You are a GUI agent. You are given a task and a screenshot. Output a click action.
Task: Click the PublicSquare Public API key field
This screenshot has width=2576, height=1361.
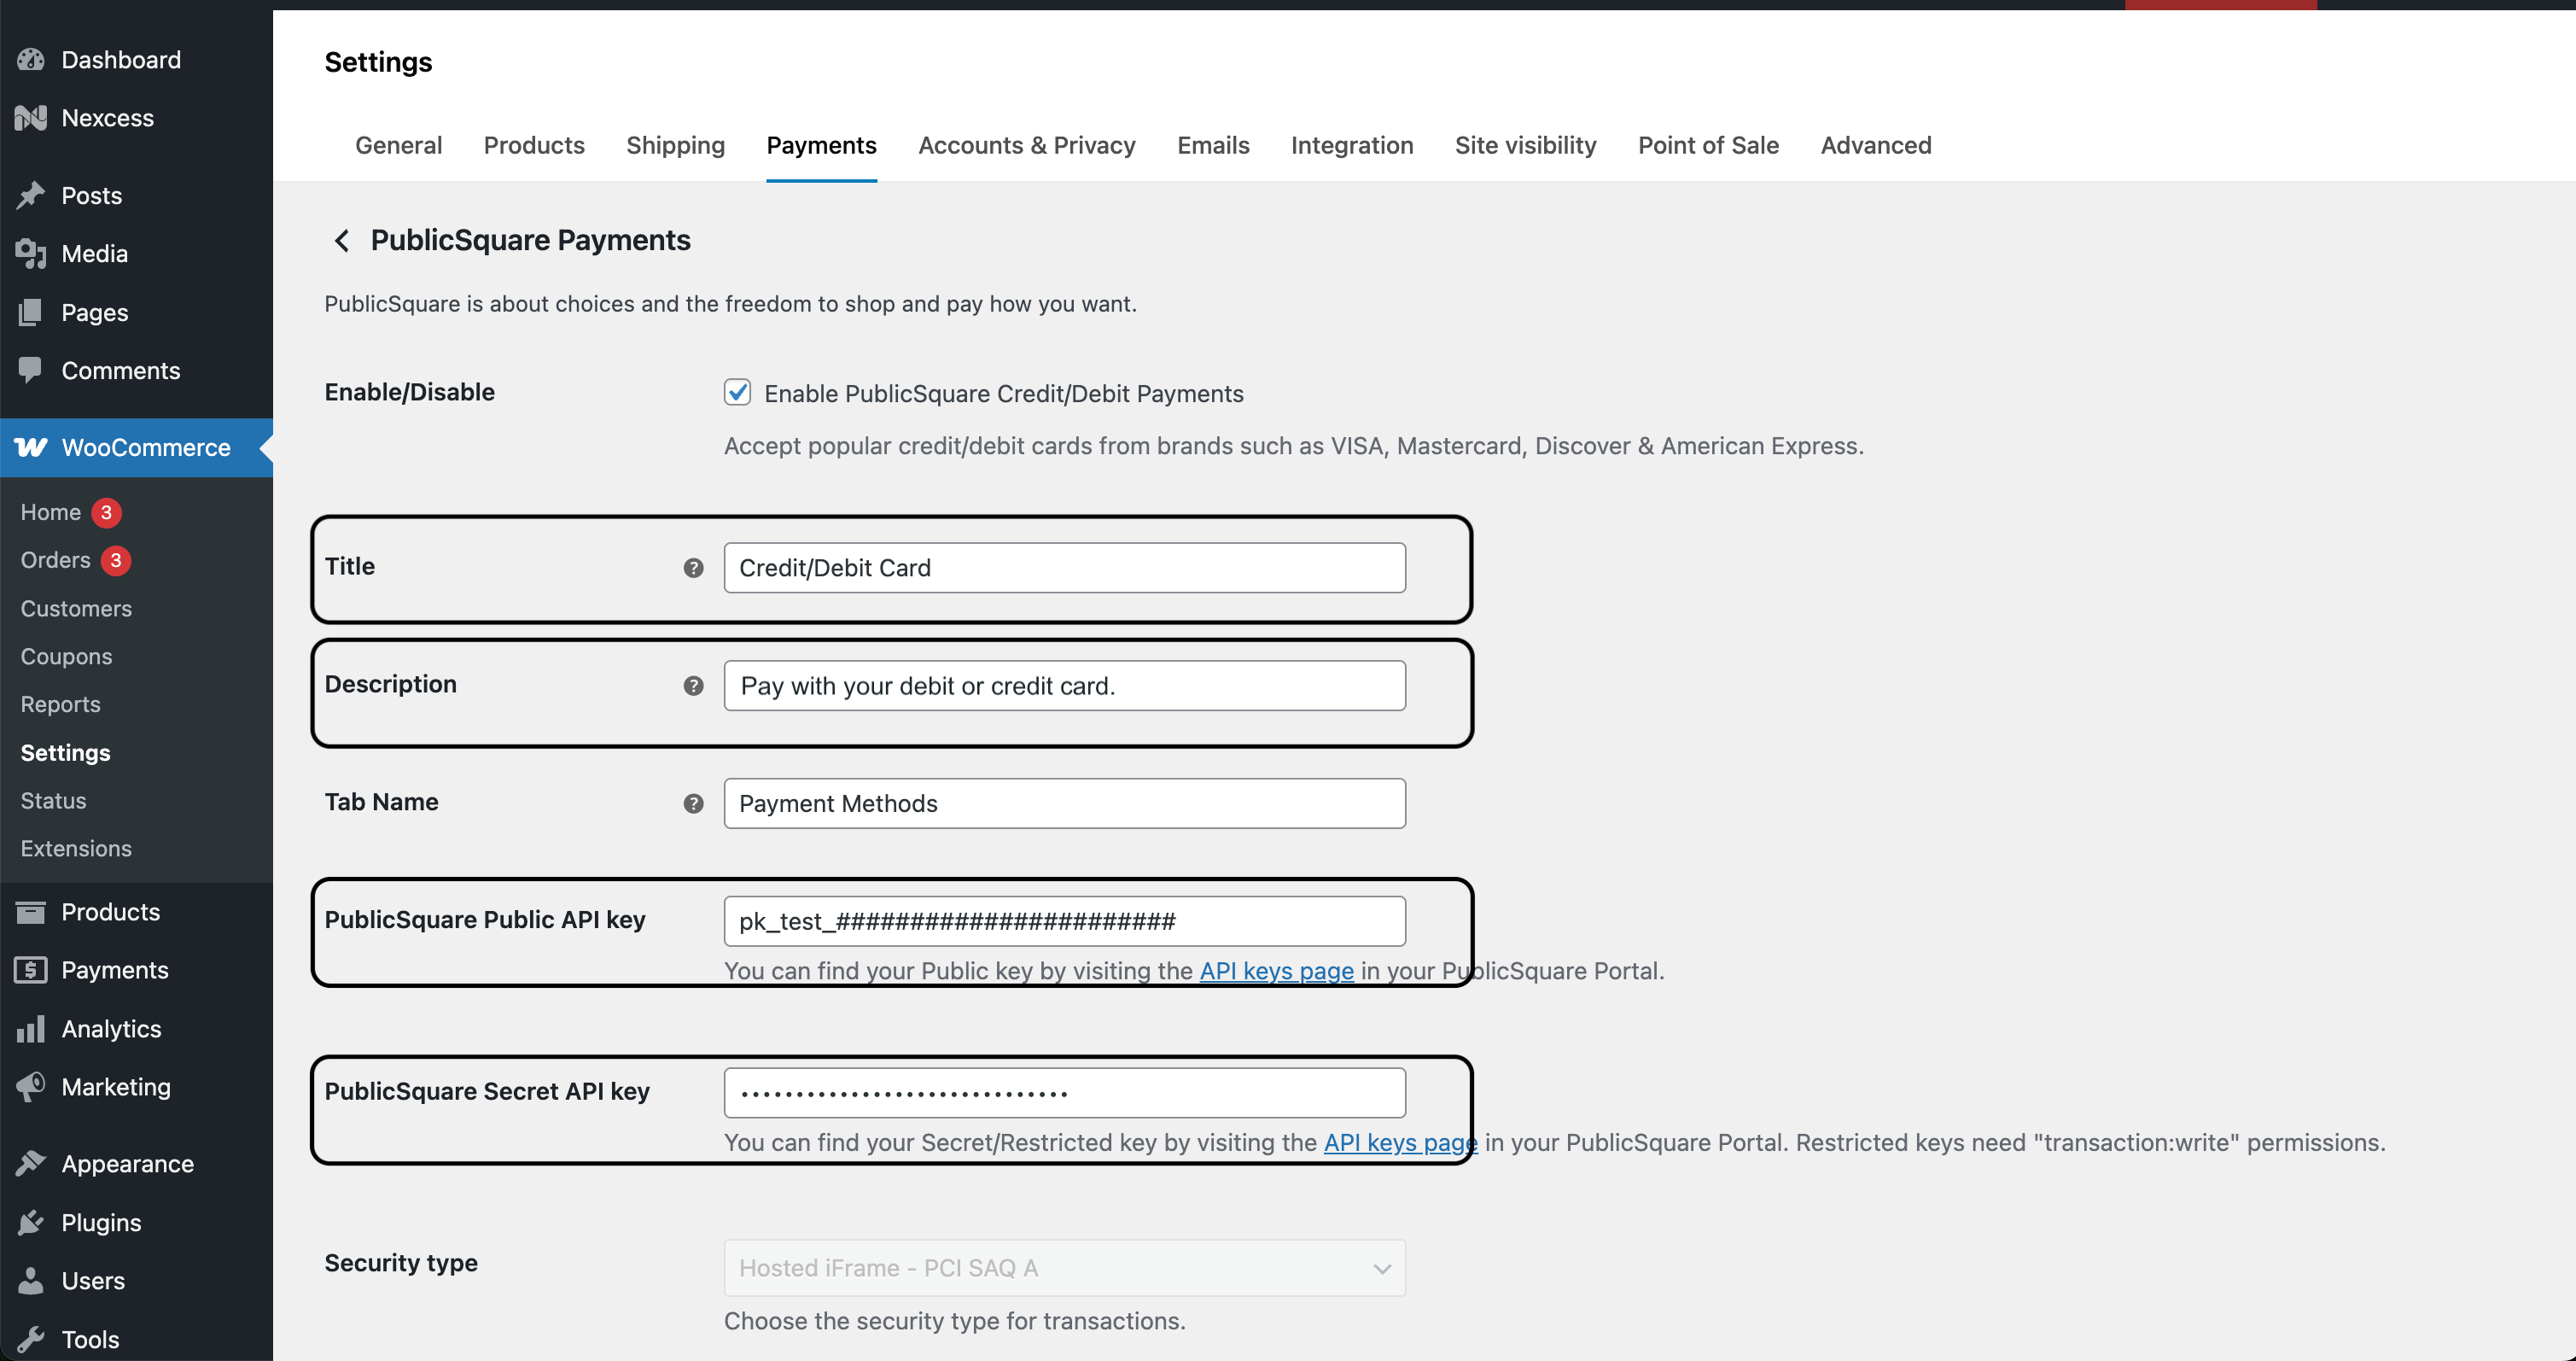pyautogui.click(x=1064, y=922)
